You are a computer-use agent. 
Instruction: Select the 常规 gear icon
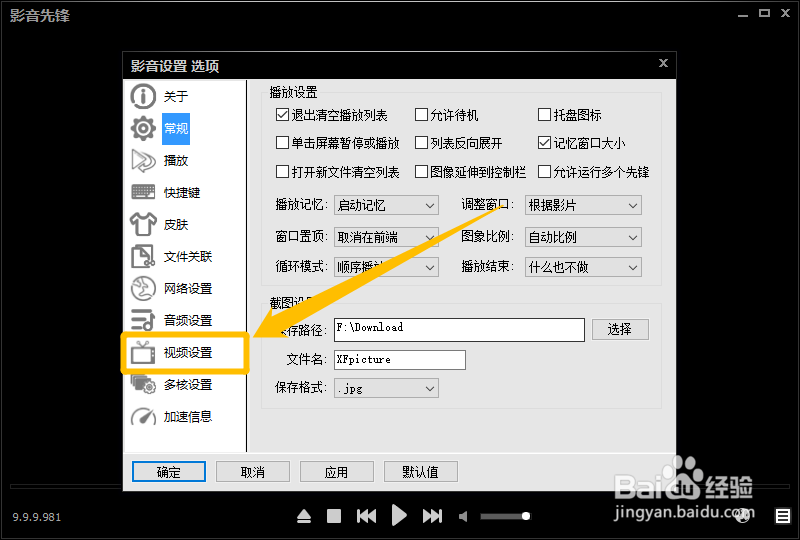tap(143, 129)
